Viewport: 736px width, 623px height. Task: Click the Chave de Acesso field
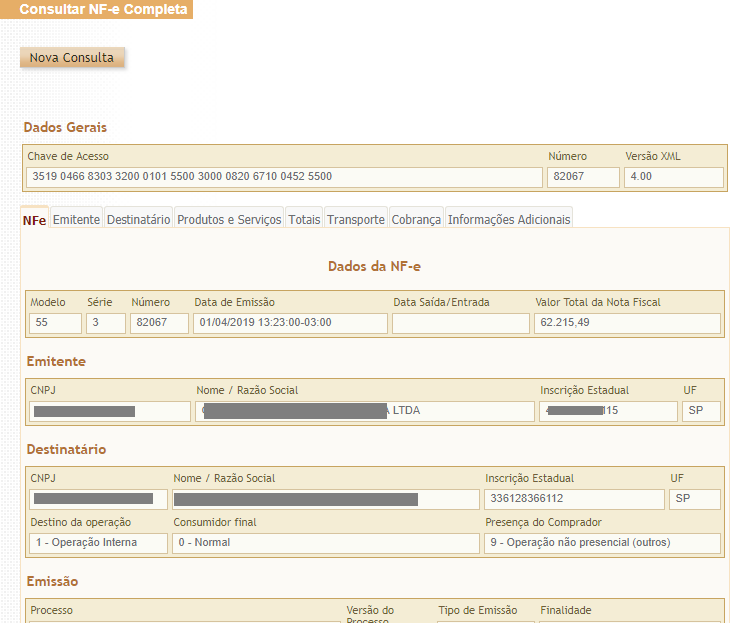(x=284, y=177)
